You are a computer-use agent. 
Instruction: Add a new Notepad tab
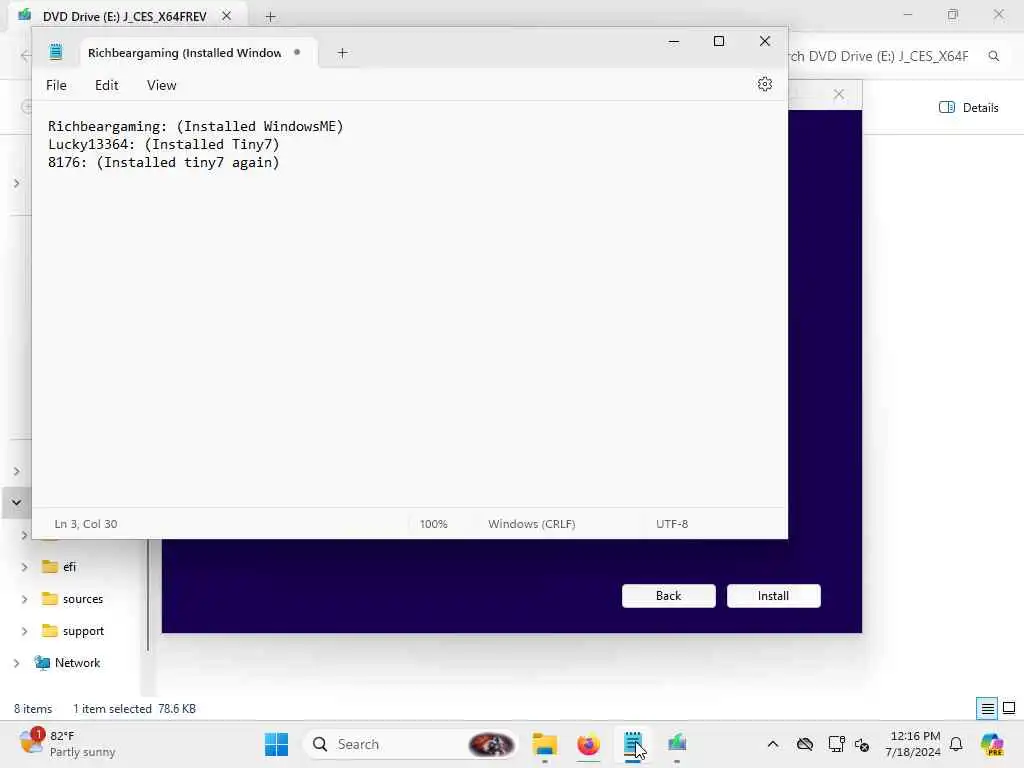click(x=342, y=53)
